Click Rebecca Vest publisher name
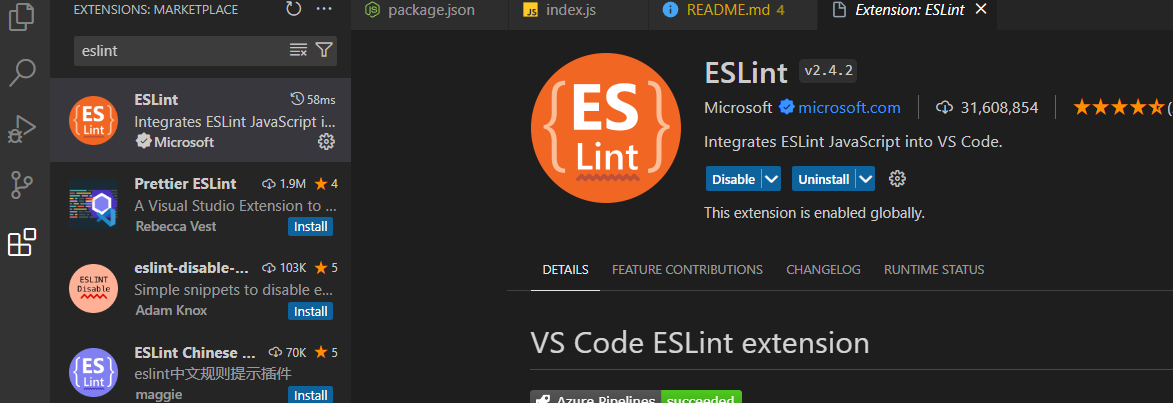 pyautogui.click(x=176, y=227)
